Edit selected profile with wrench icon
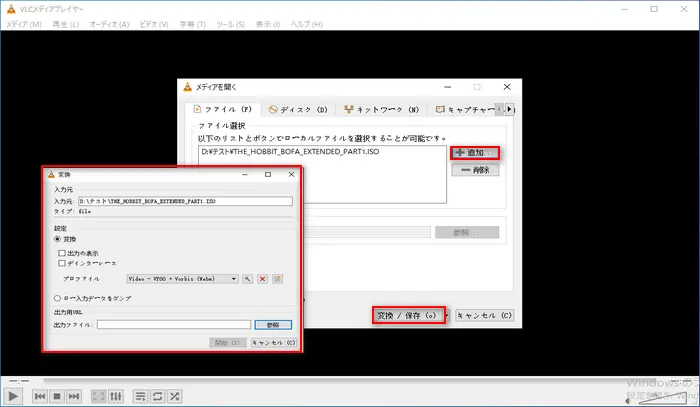700x407 pixels. 248,278
